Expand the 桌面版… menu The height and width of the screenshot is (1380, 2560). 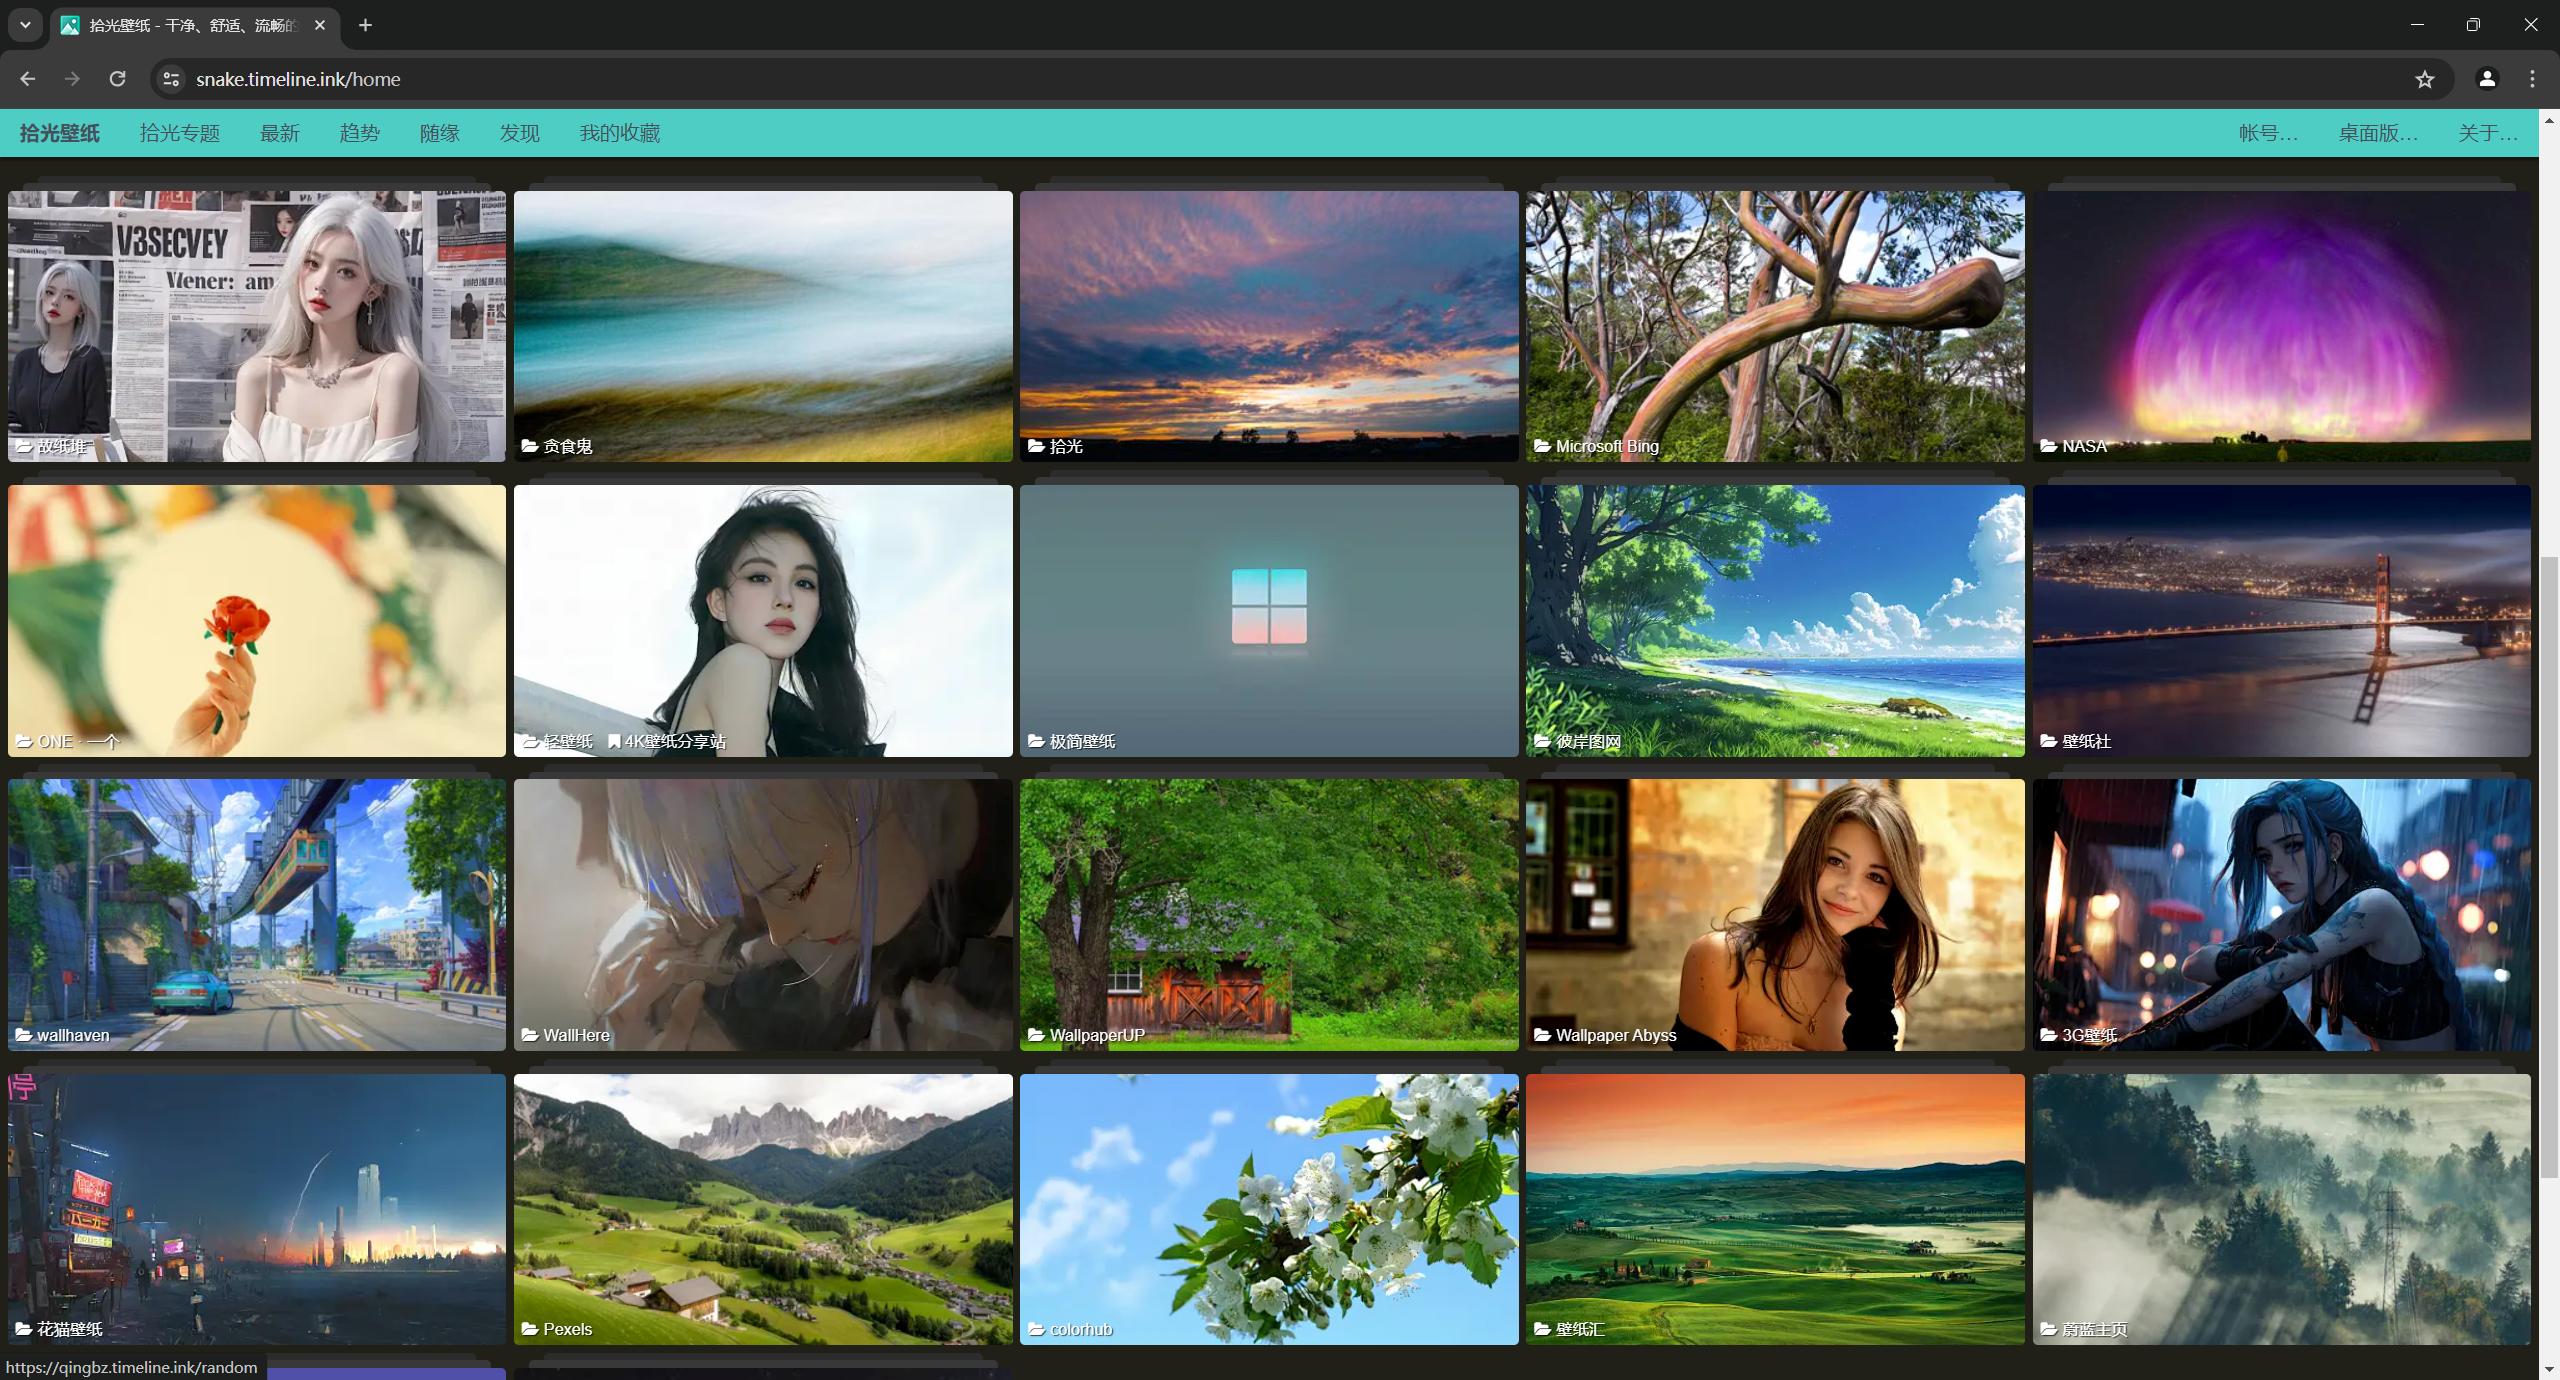point(2377,133)
